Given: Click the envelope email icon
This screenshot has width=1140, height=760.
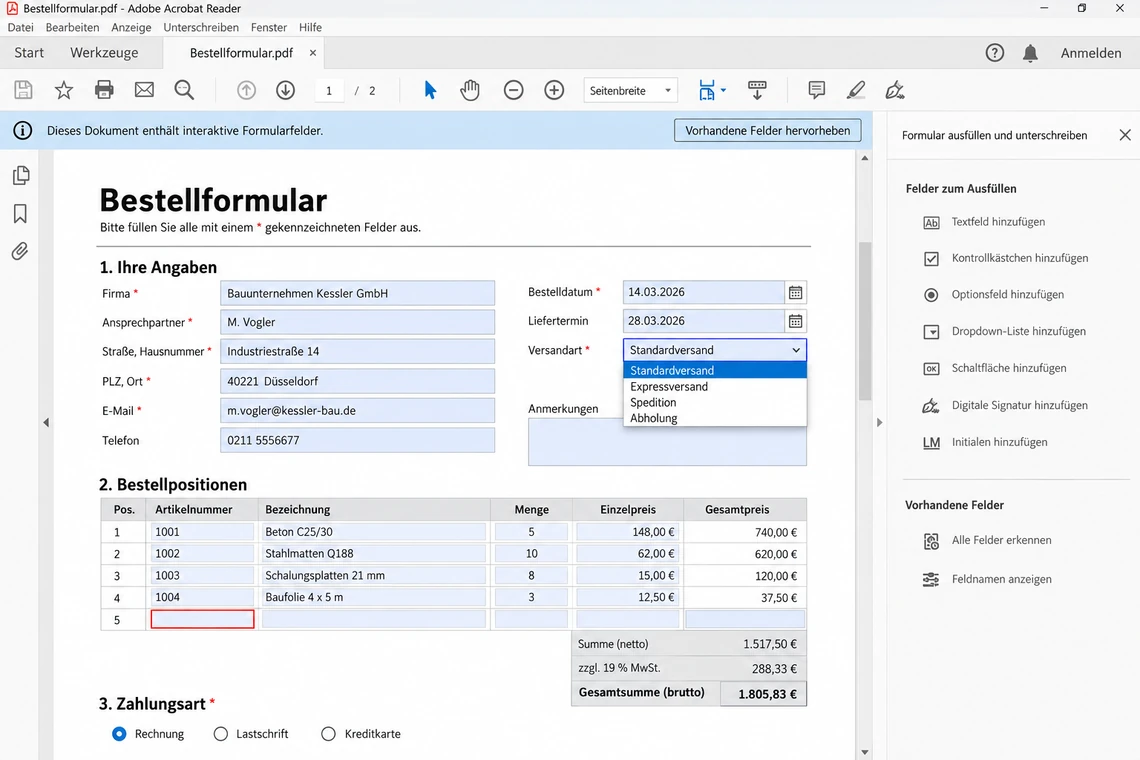Looking at the screenshot, I should coord(145,90).
